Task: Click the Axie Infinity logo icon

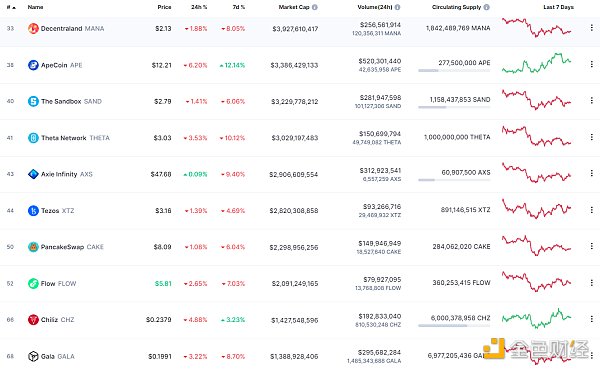Action: coord(33,174)
